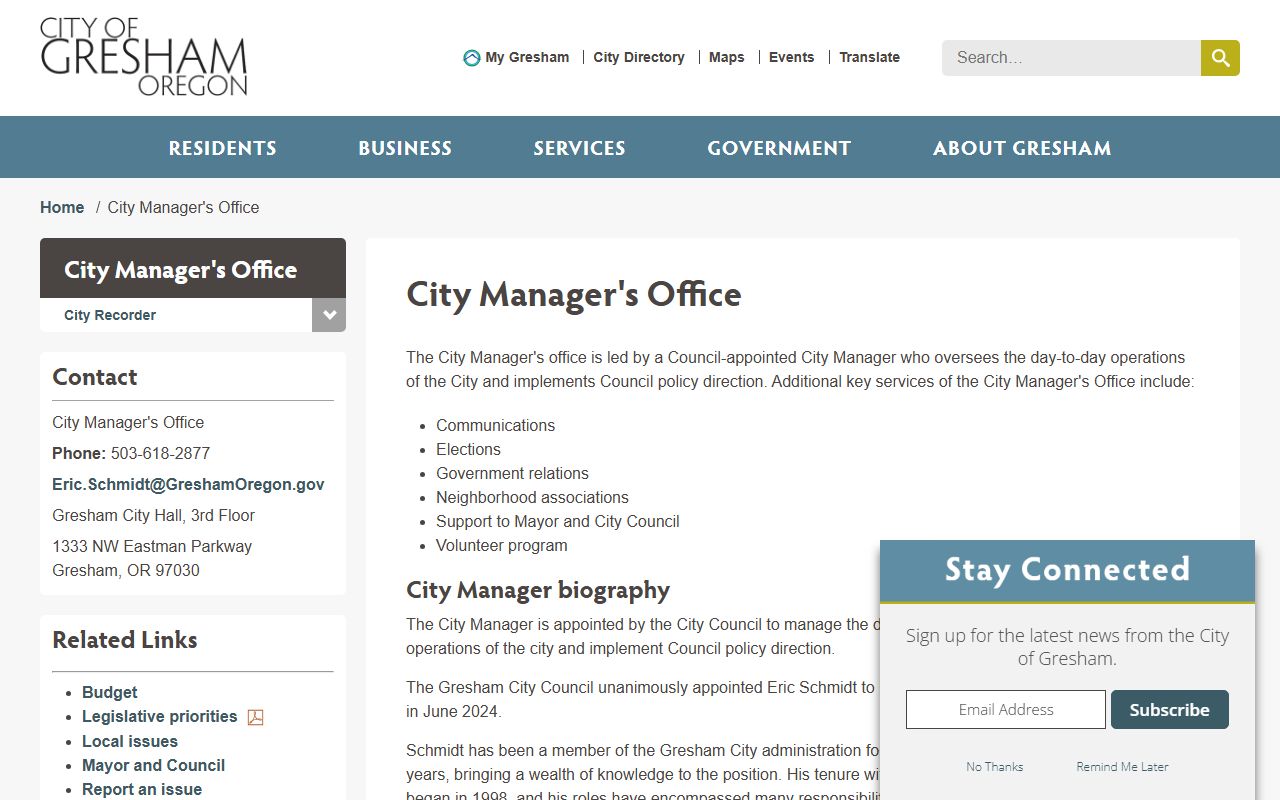The image size is (1280, 800).
Task: Click the Volunteer program list item
Action: click(x=502, y=545)
